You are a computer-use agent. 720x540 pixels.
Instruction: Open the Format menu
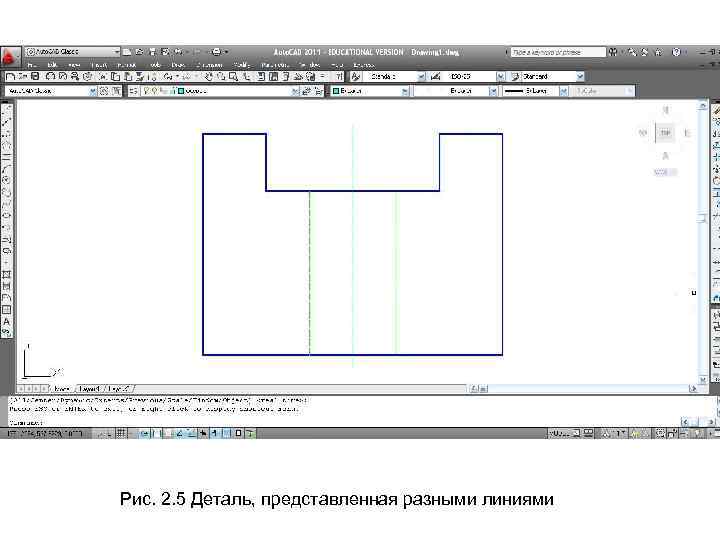[126, 65]
